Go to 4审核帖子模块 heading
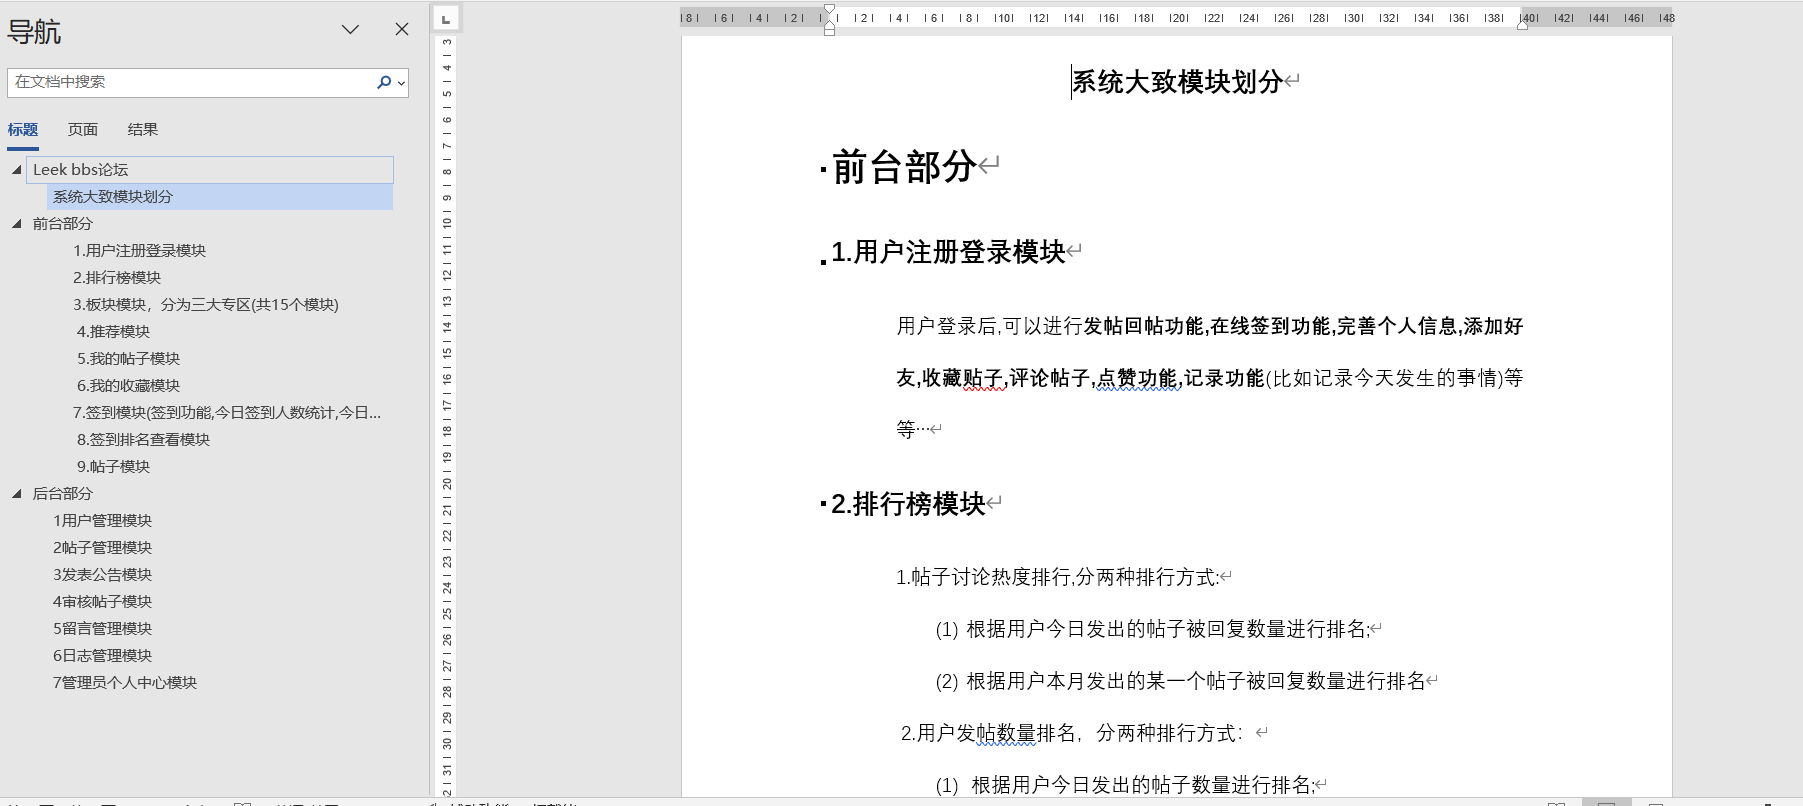The height and width of the screenshot is (806, 1803). [102, 602]
